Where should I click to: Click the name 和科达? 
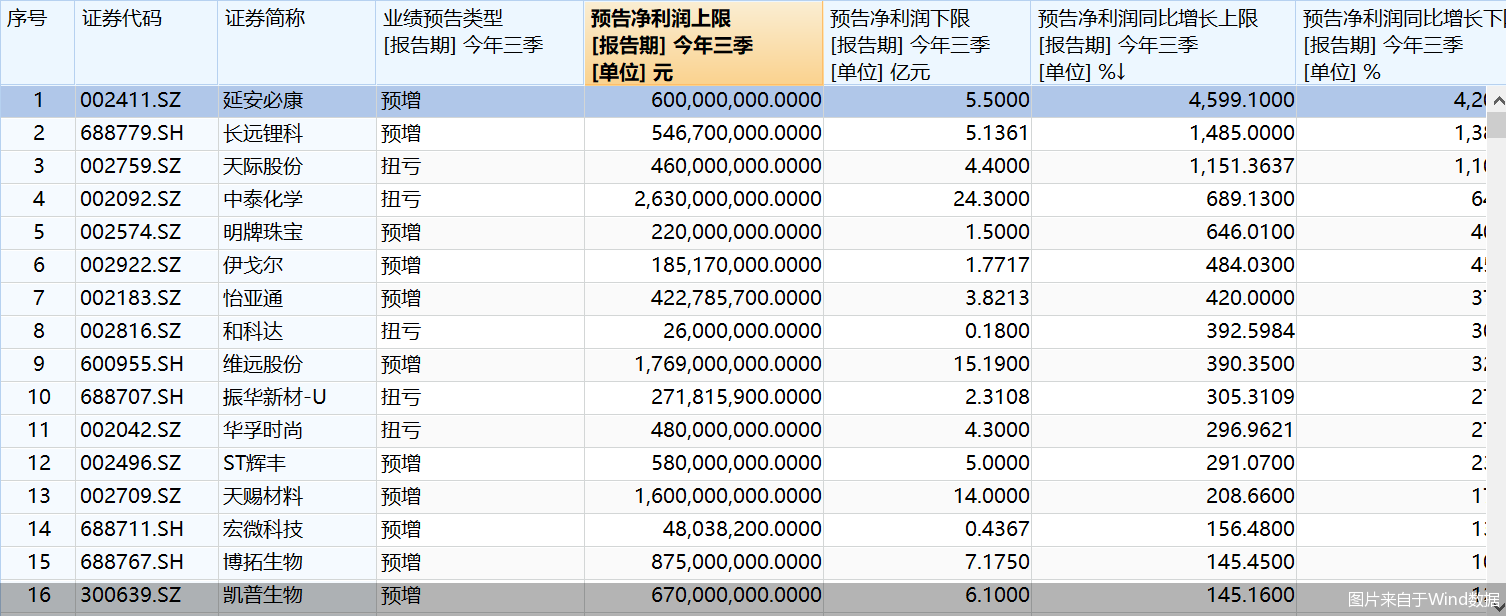point(252,331)
